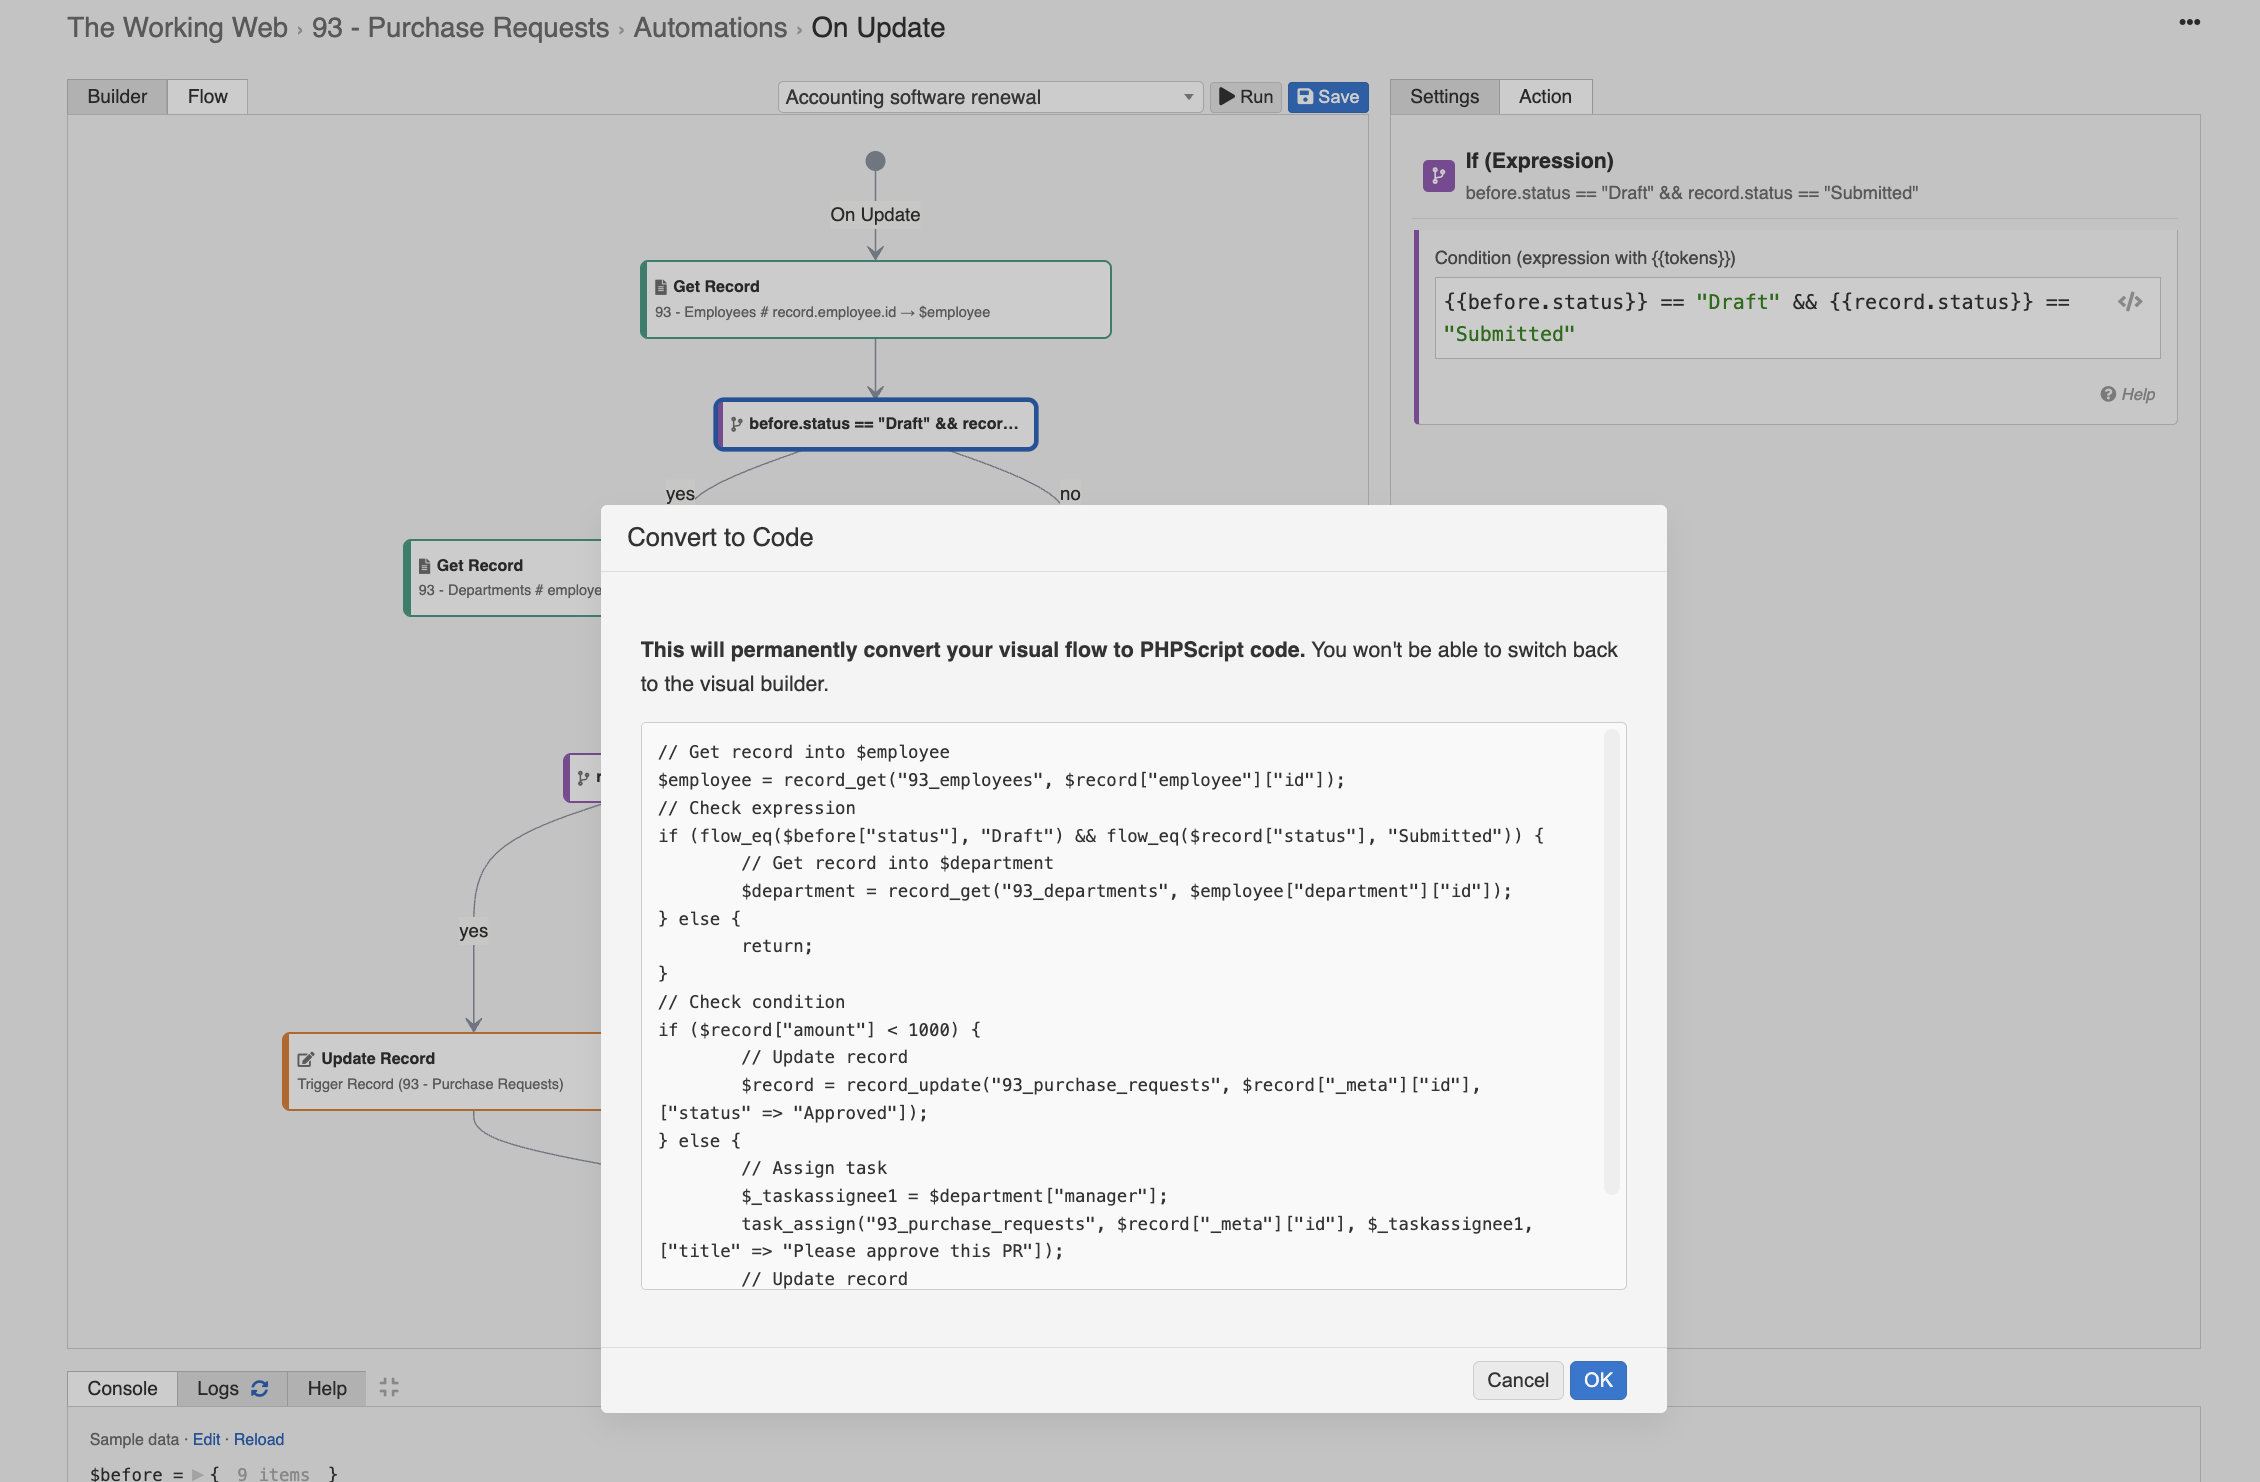Open the Automations breadcrumb
Image resolution: width=2260 pixels, height=1482 pixels.
point(710,27)
